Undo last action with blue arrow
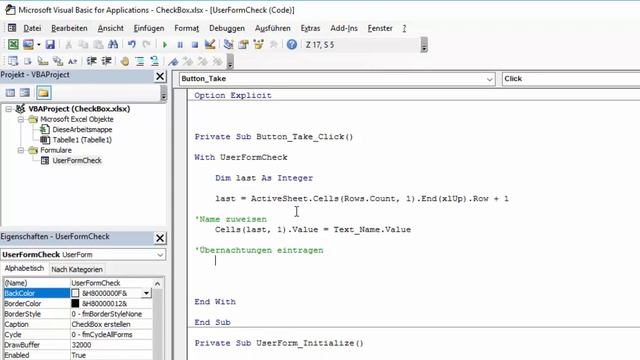Screen dimensions: 640x360 pos(131,44)
